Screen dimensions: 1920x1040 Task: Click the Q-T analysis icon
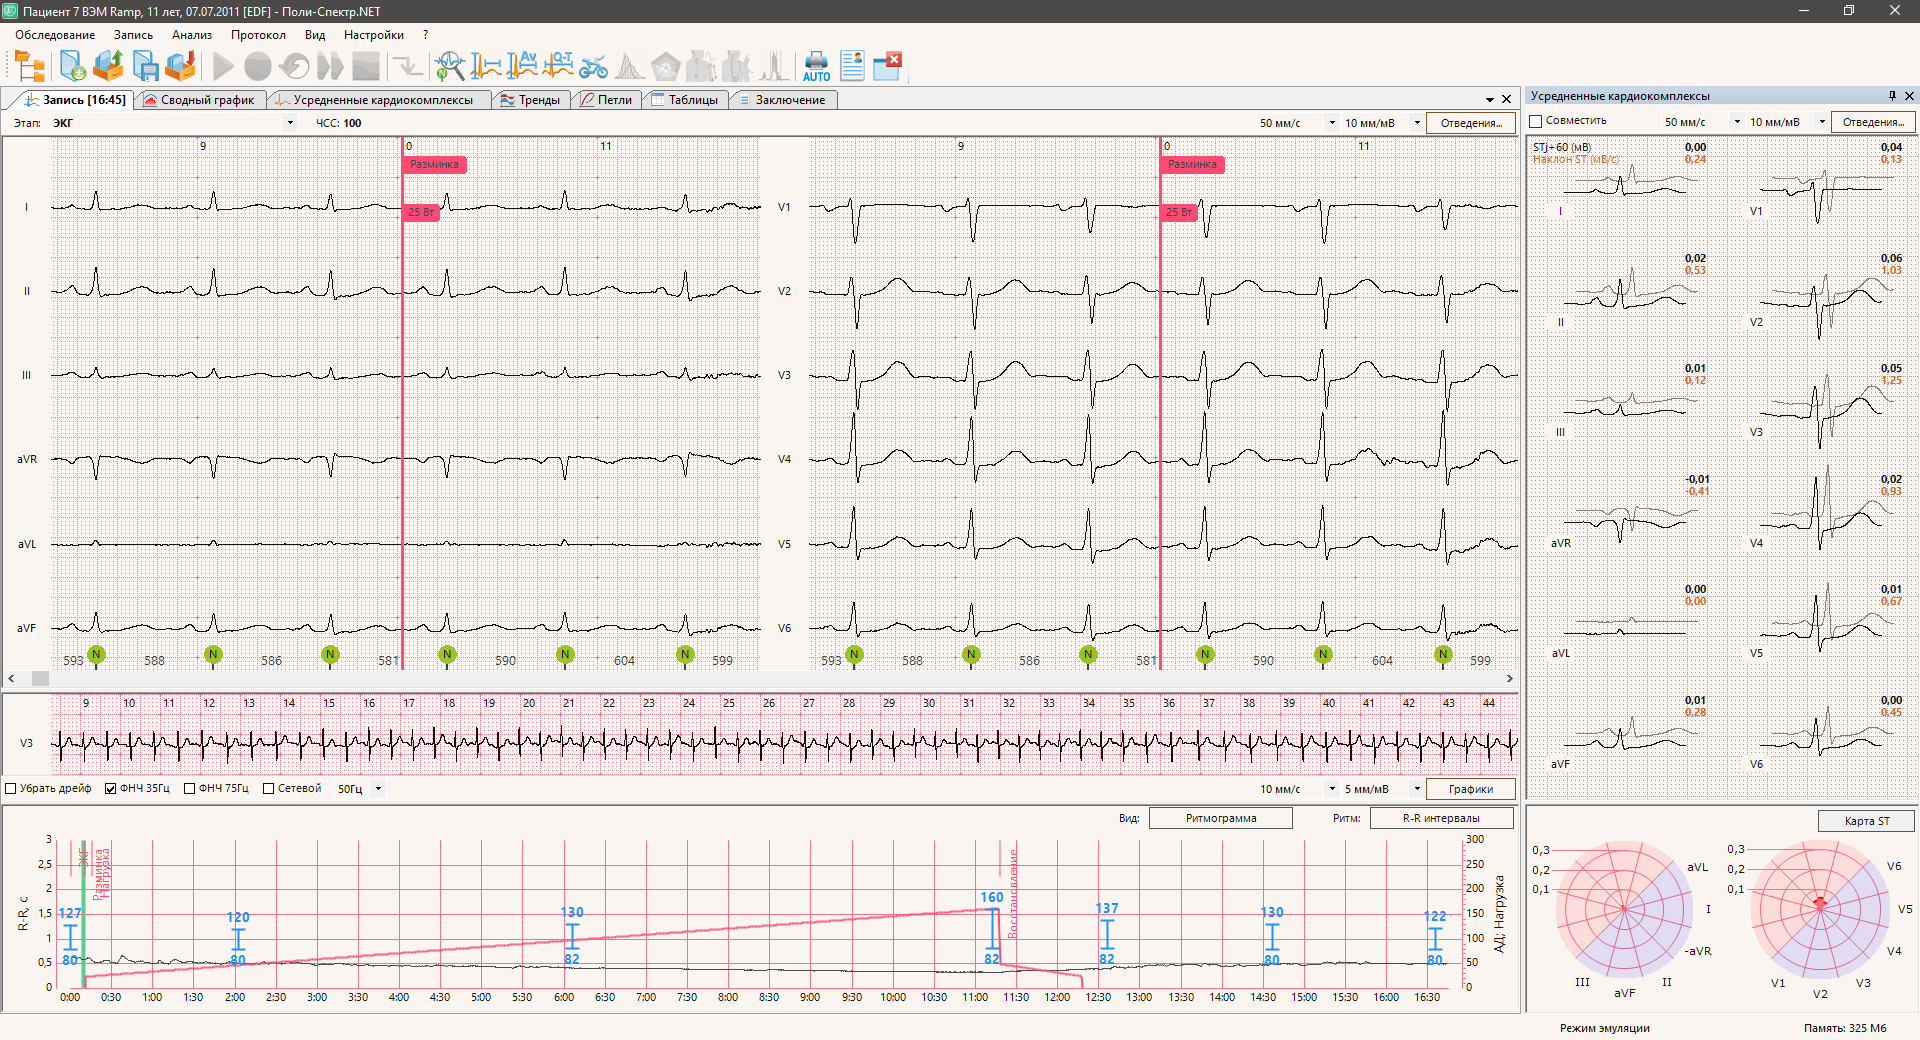click(558, 66)
